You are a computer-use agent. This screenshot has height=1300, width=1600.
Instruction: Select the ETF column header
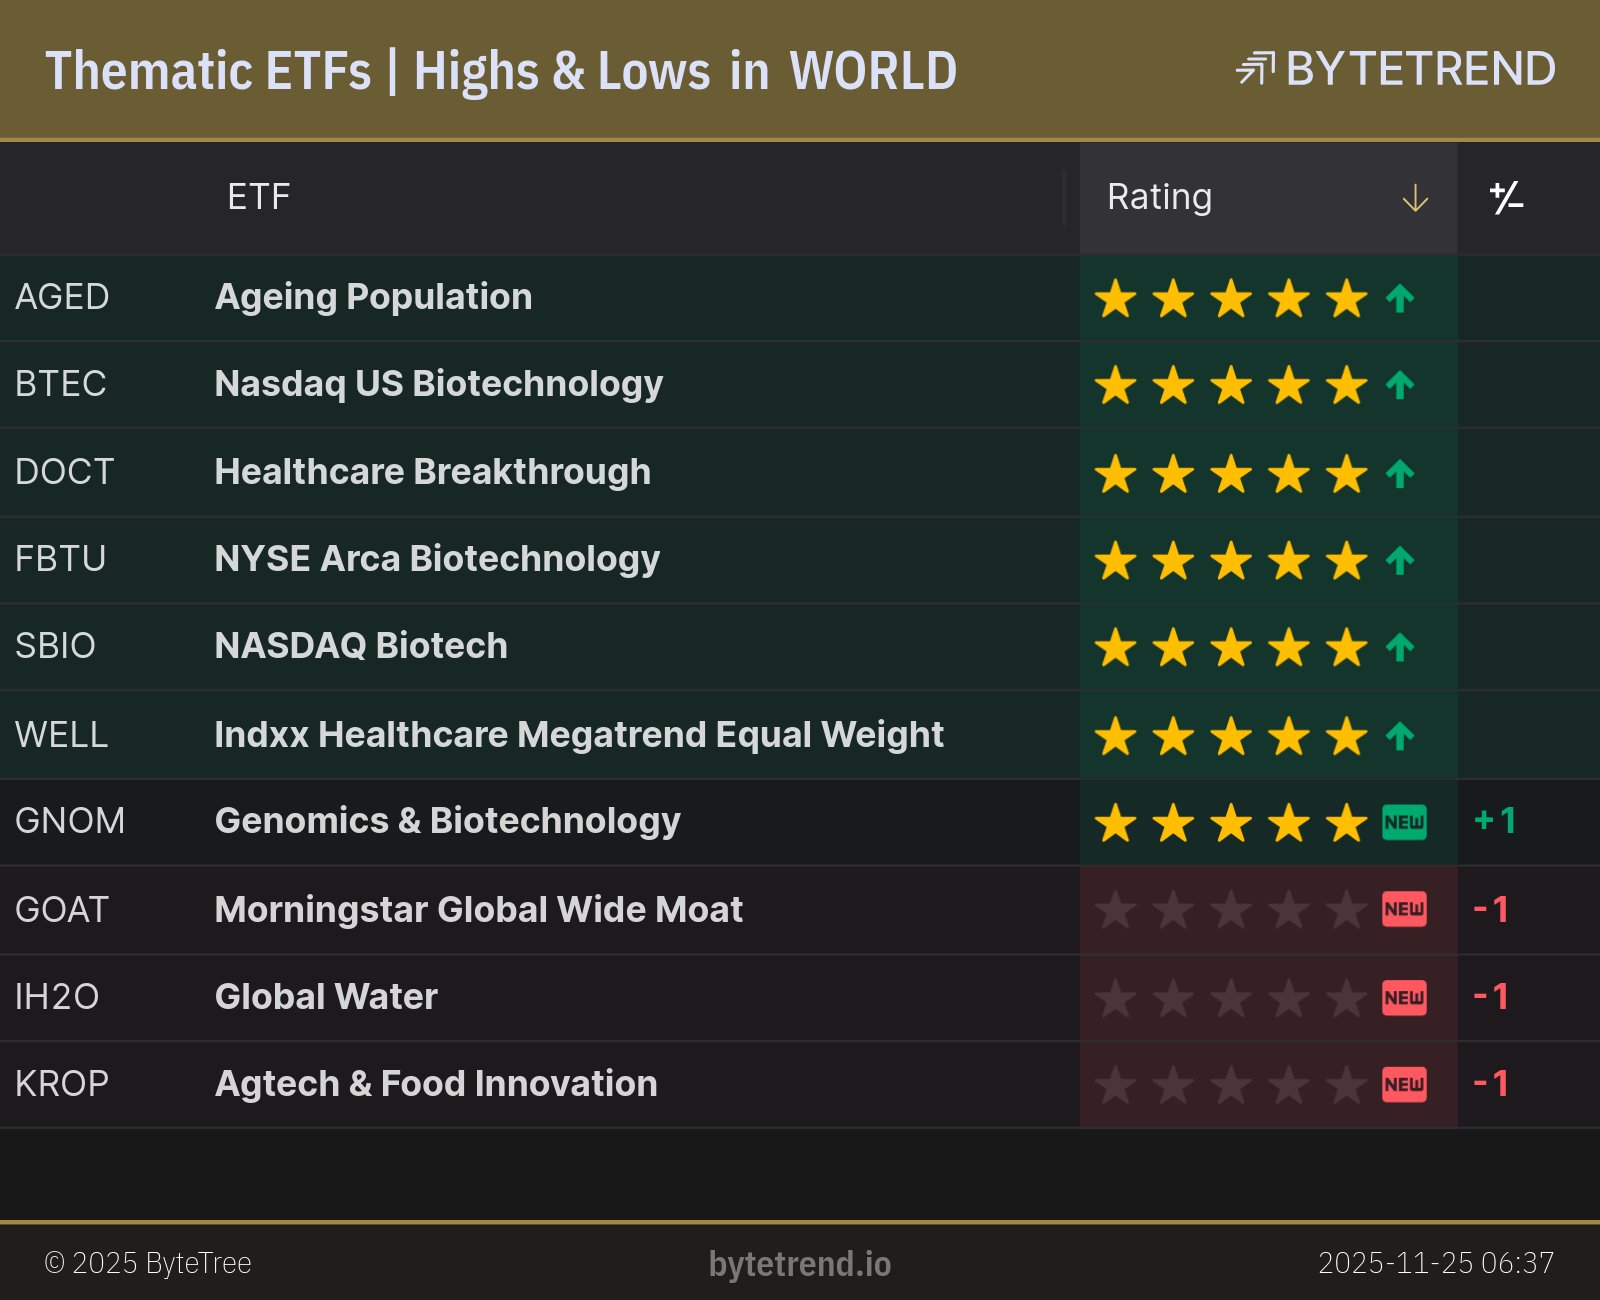click(258, 197)
